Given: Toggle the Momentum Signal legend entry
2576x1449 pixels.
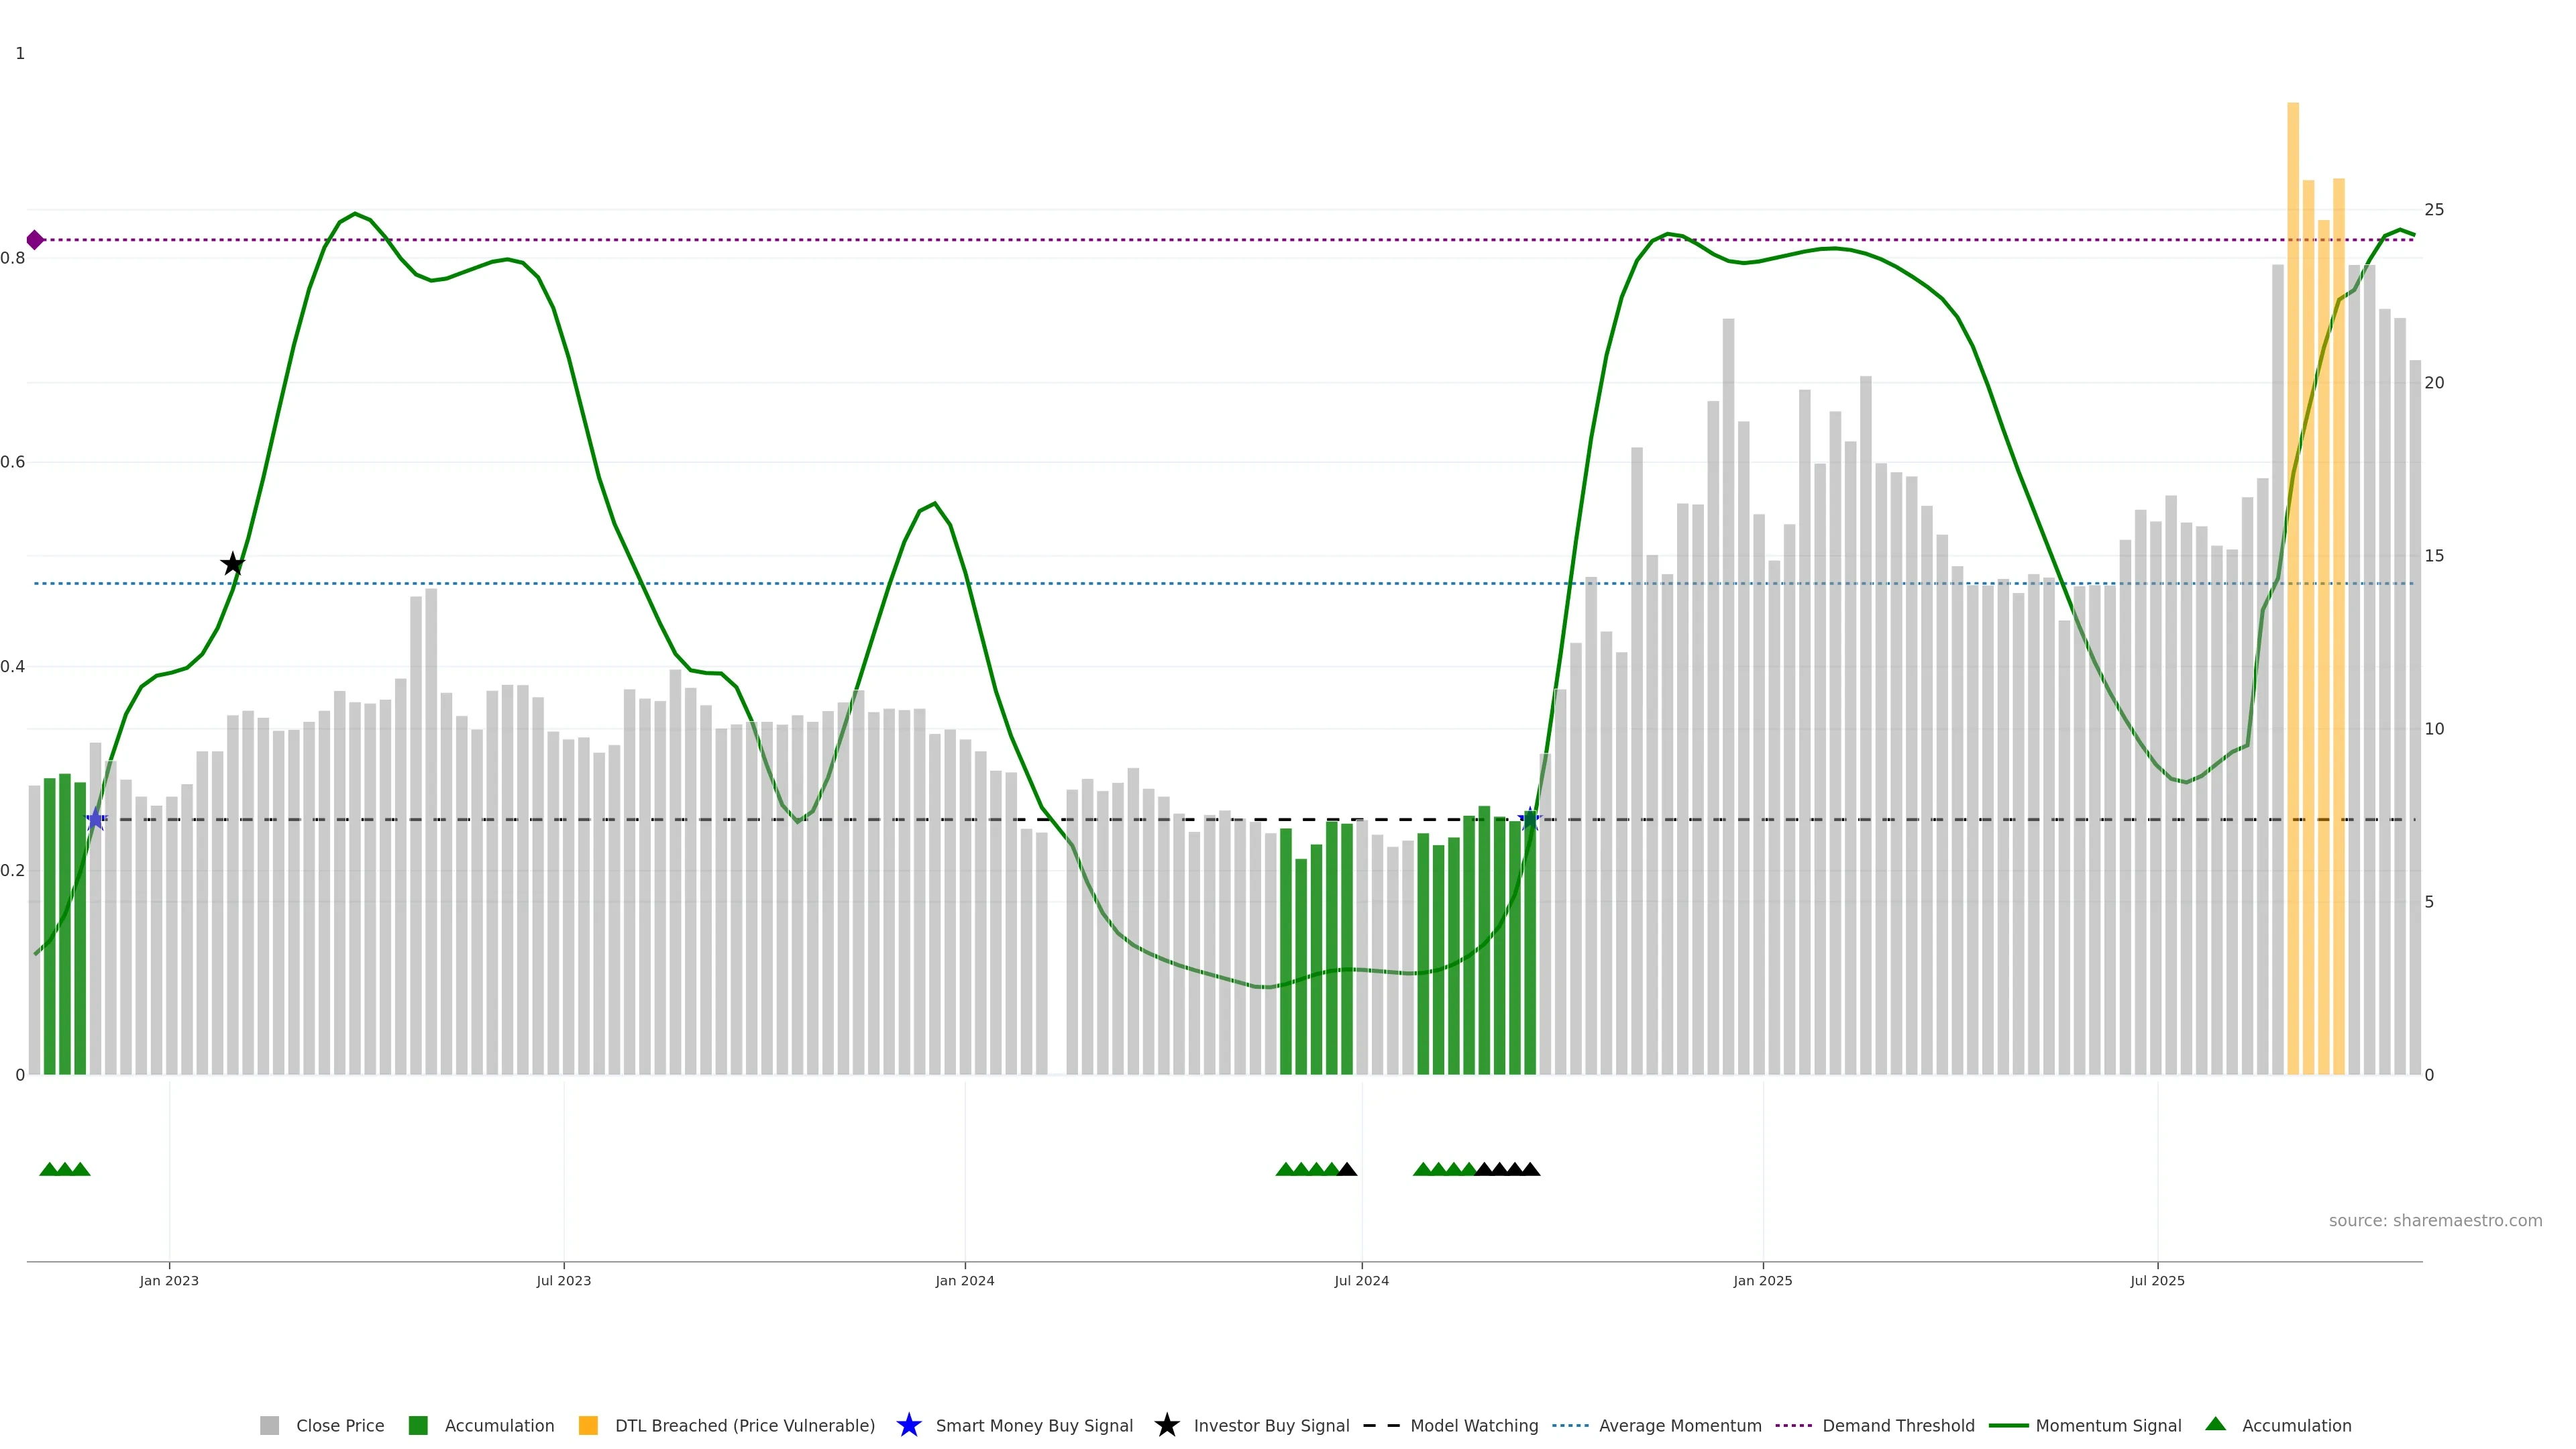Looking at the screenshot, I should 2108,1425.
